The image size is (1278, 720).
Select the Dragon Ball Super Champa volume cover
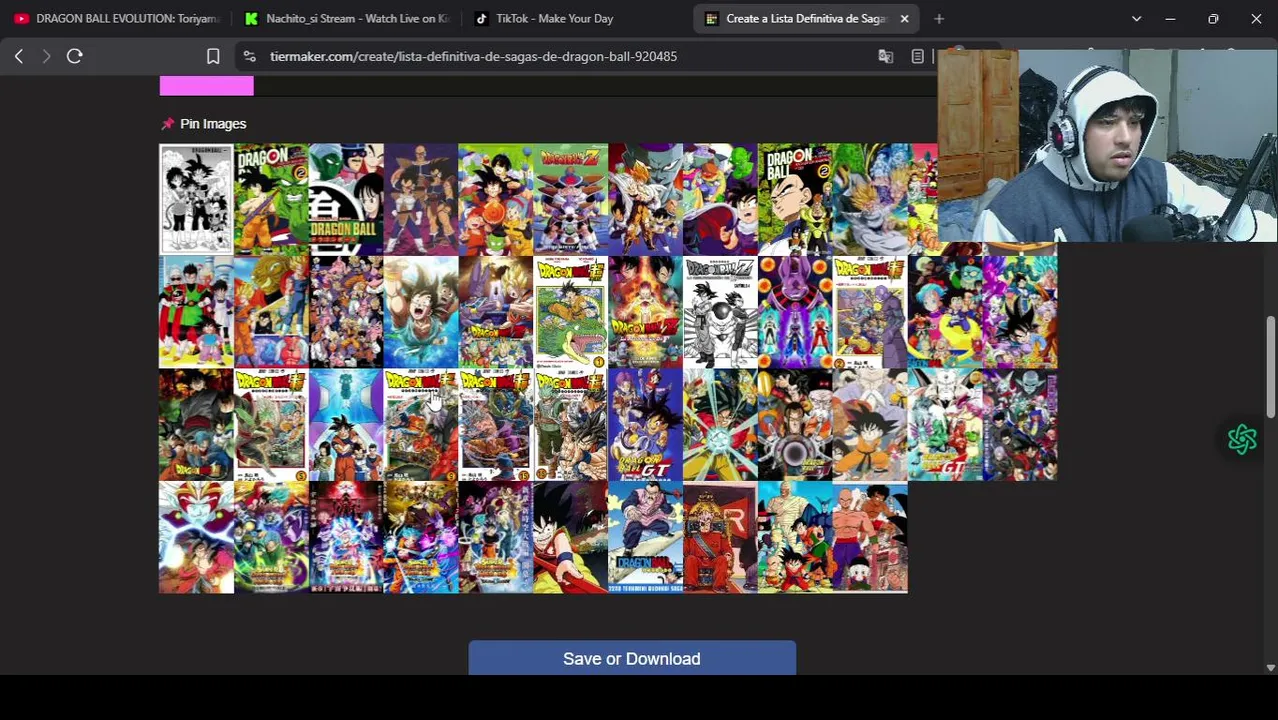coord(871,312)
